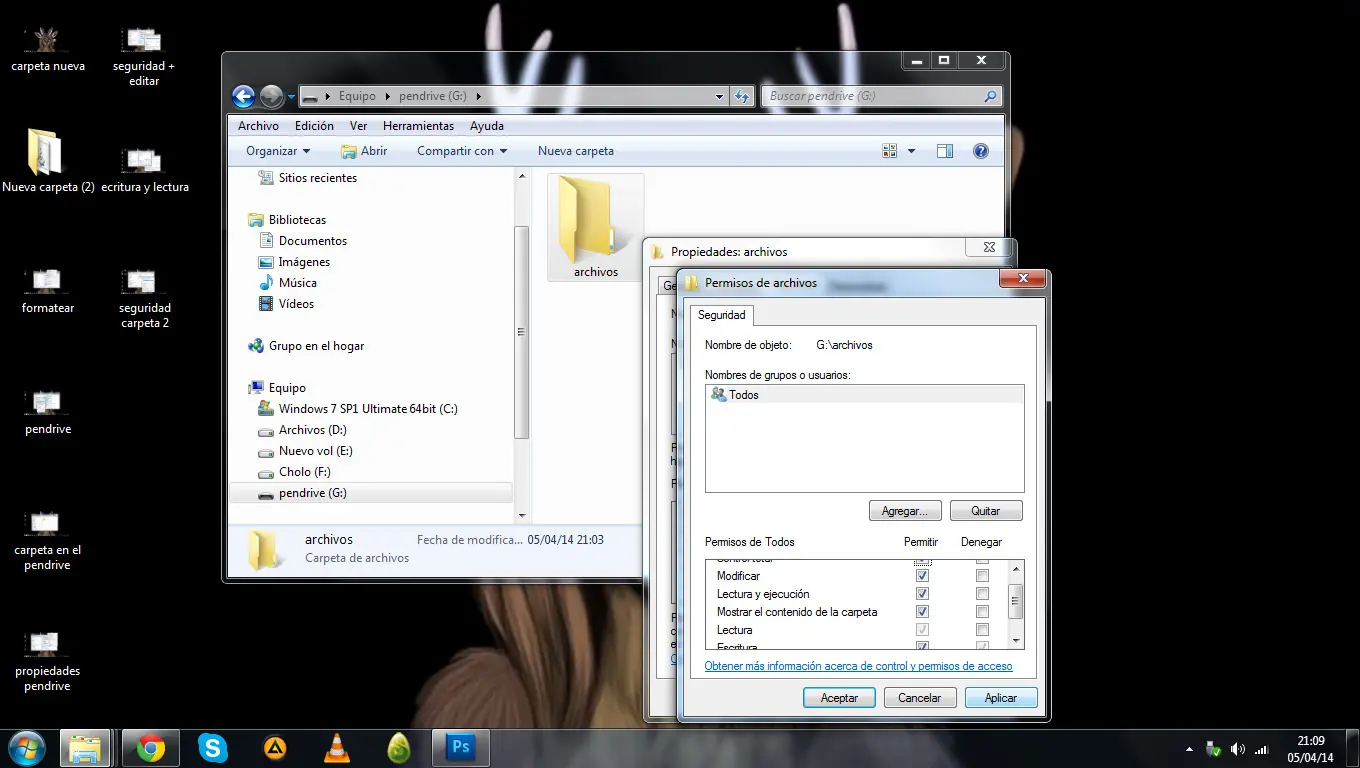
Task: Launch VLC media player from taskbar
Action: click(x=337, y=748)
